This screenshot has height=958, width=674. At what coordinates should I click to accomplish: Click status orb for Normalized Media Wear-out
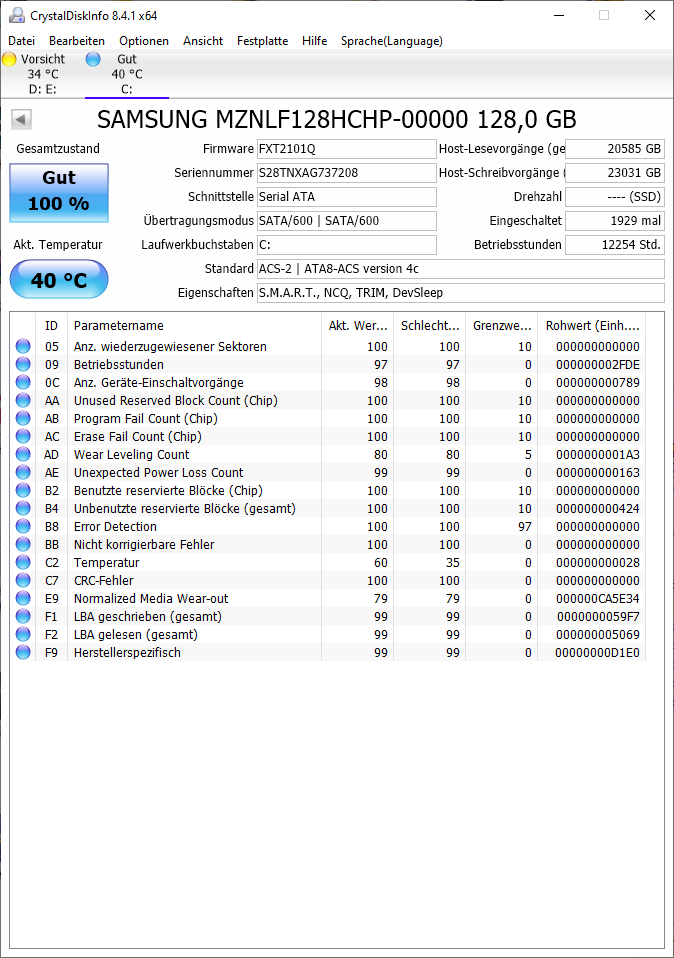coord(23,599)
